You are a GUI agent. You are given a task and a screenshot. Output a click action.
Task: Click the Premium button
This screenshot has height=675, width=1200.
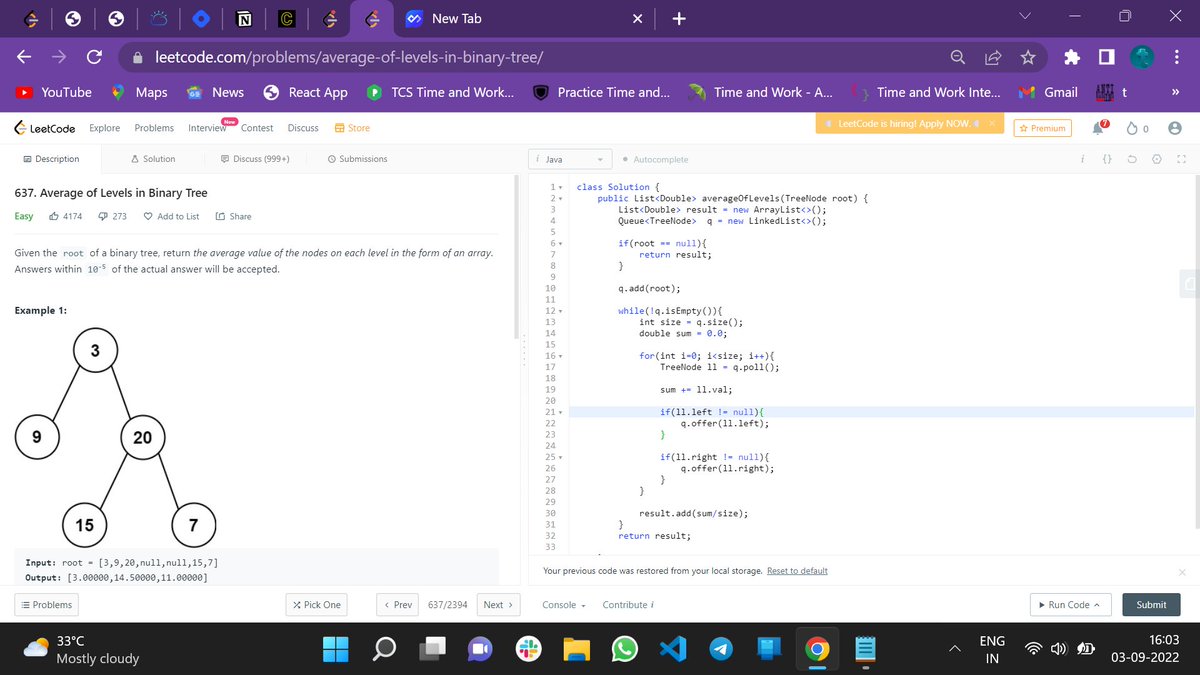1042,128
